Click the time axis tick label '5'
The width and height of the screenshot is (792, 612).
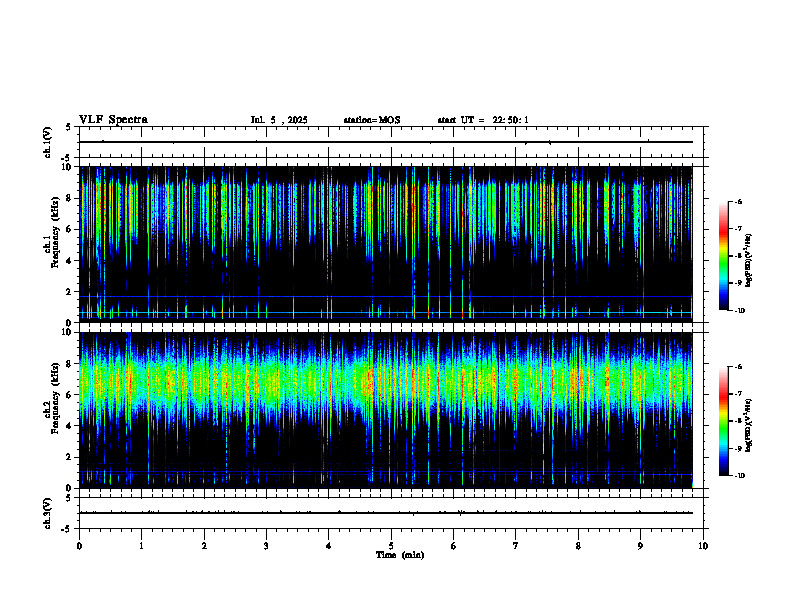pos(391,546)
